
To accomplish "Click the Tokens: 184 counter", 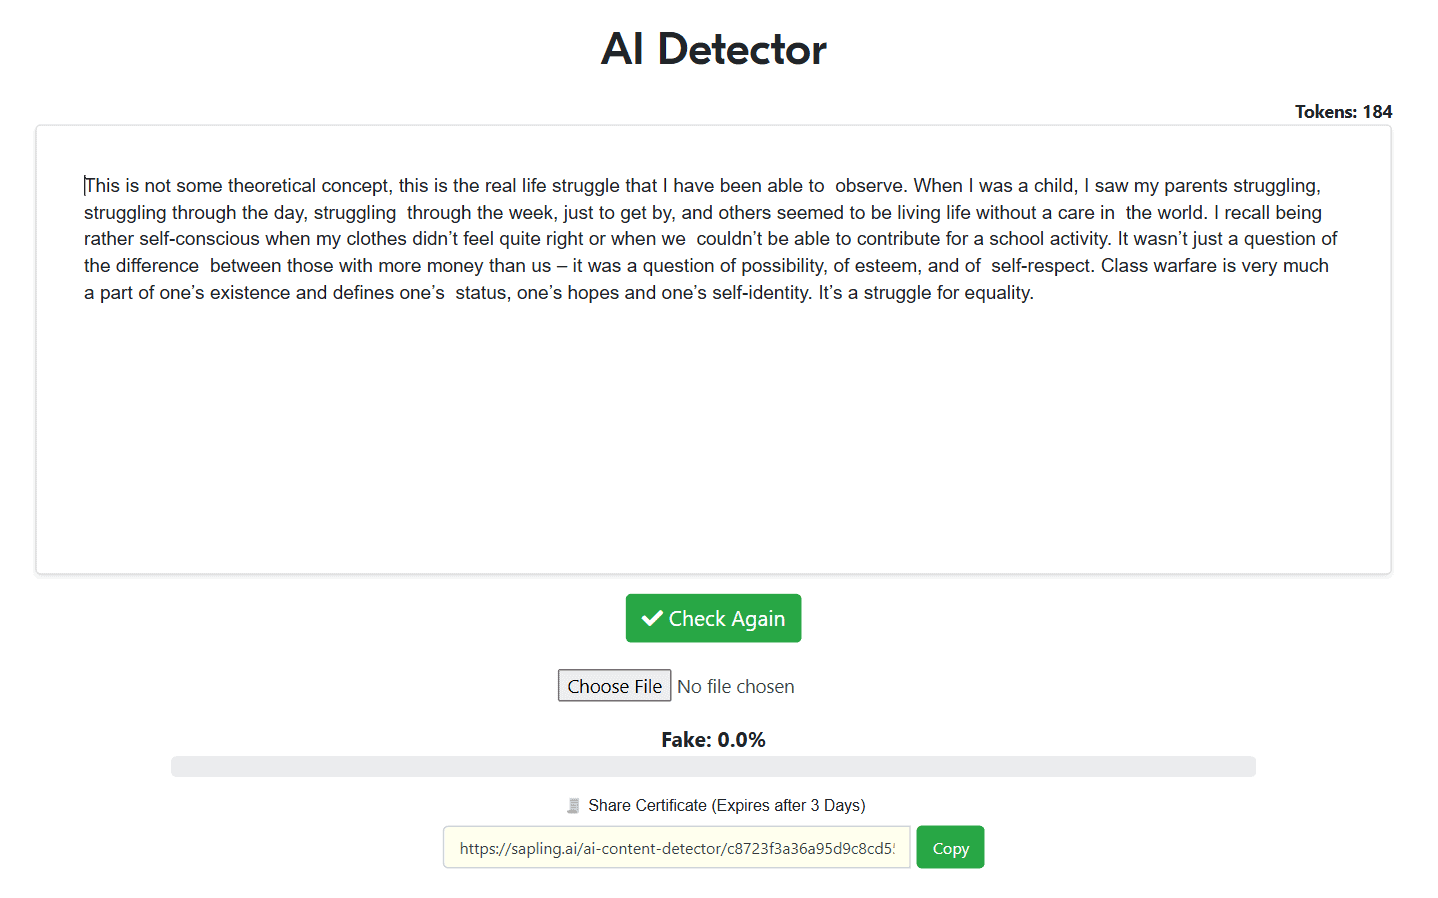I will [1342, 112].
